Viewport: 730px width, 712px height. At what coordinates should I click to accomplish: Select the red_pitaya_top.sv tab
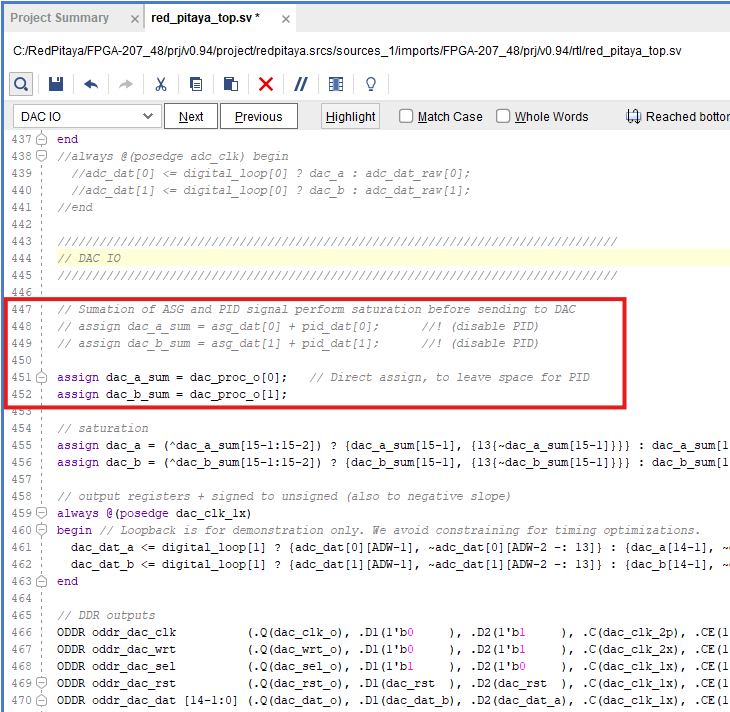(x=205, y=18)
